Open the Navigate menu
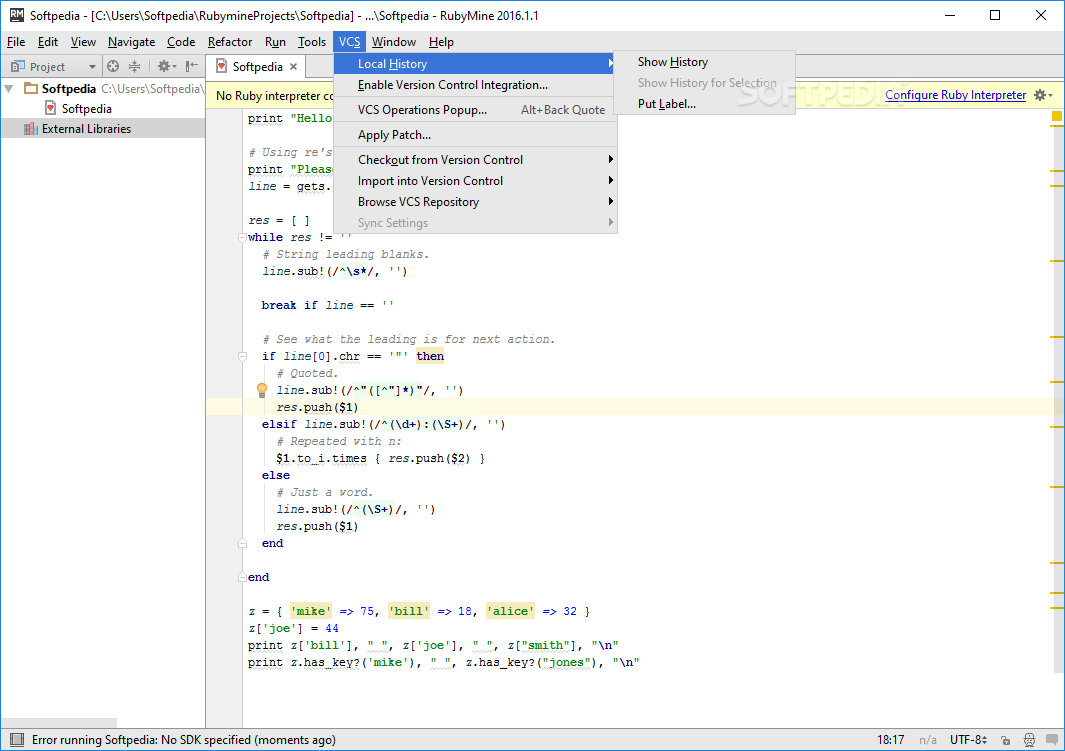 [x=131, y=42]
